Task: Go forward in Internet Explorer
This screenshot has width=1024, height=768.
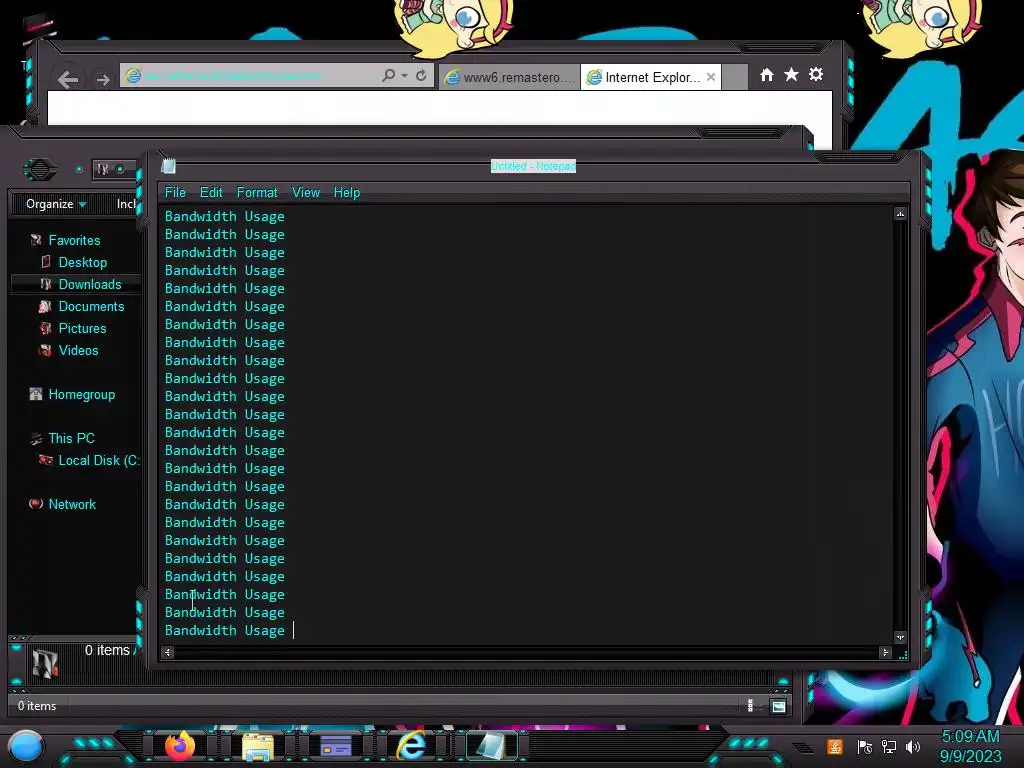Action: pos(103,79)
